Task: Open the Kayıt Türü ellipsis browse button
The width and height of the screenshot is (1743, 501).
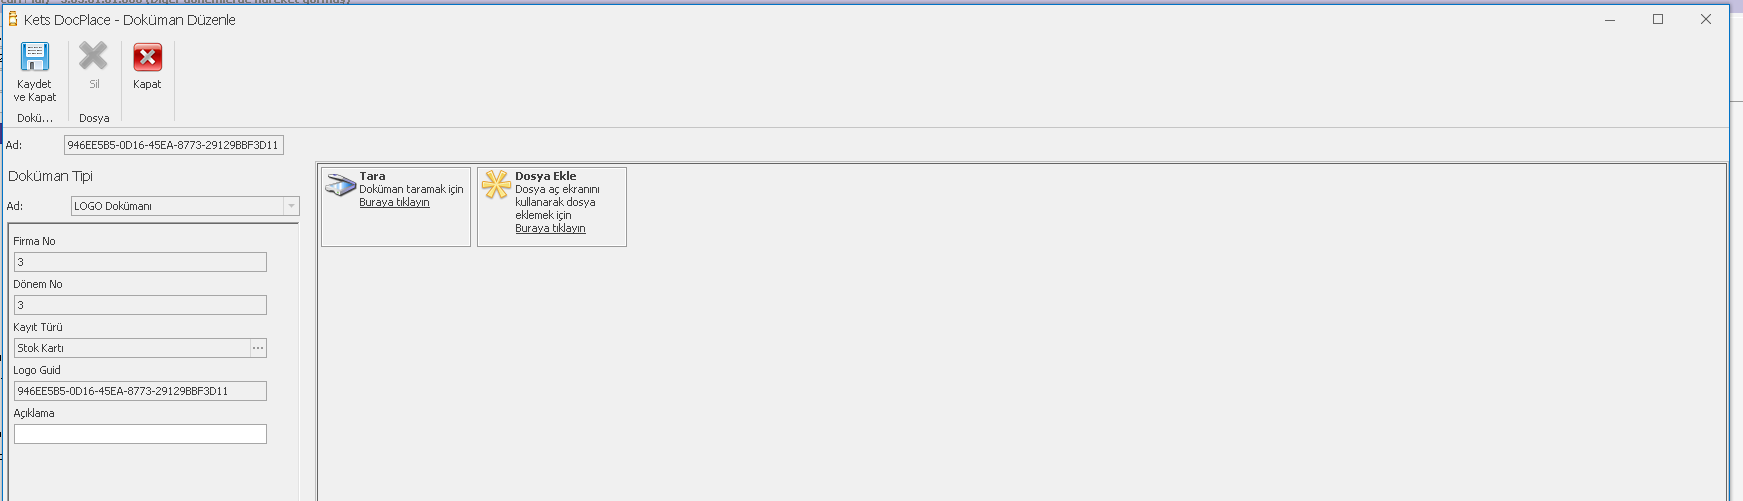Action: click(258, 348)
